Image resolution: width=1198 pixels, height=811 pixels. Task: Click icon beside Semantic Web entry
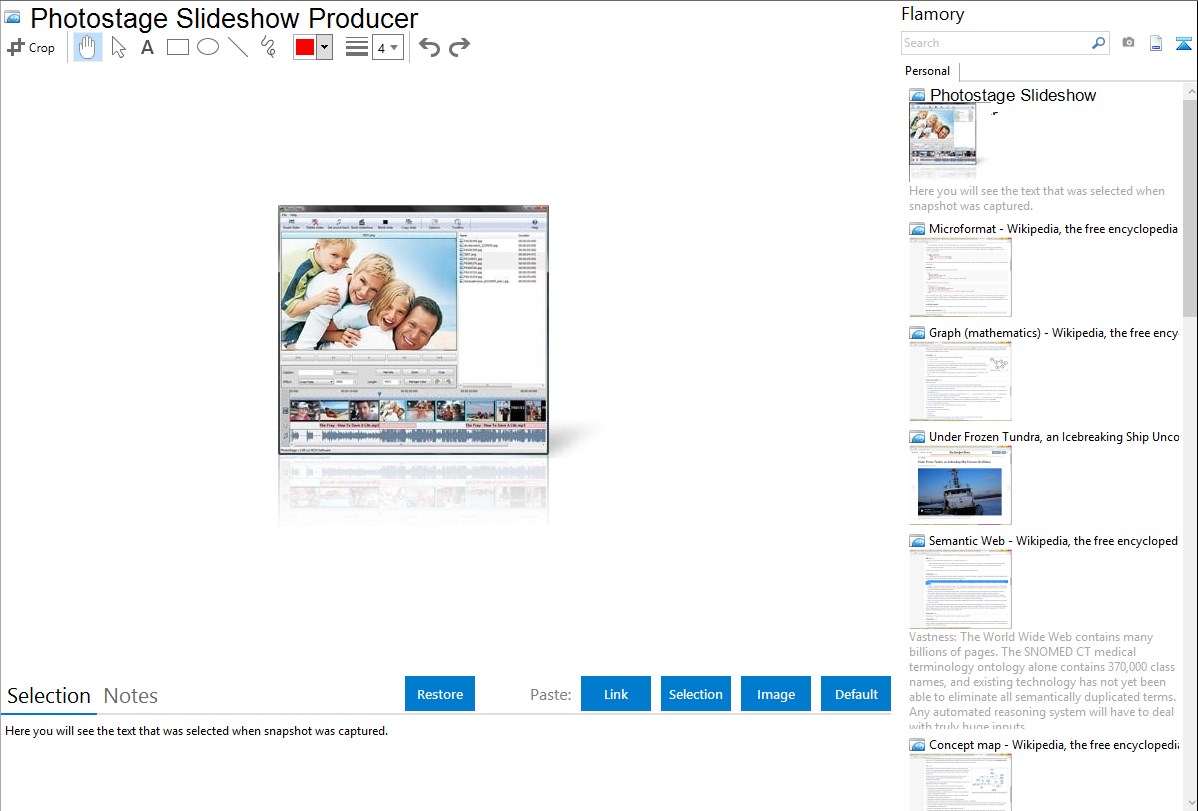click(917, 541)
